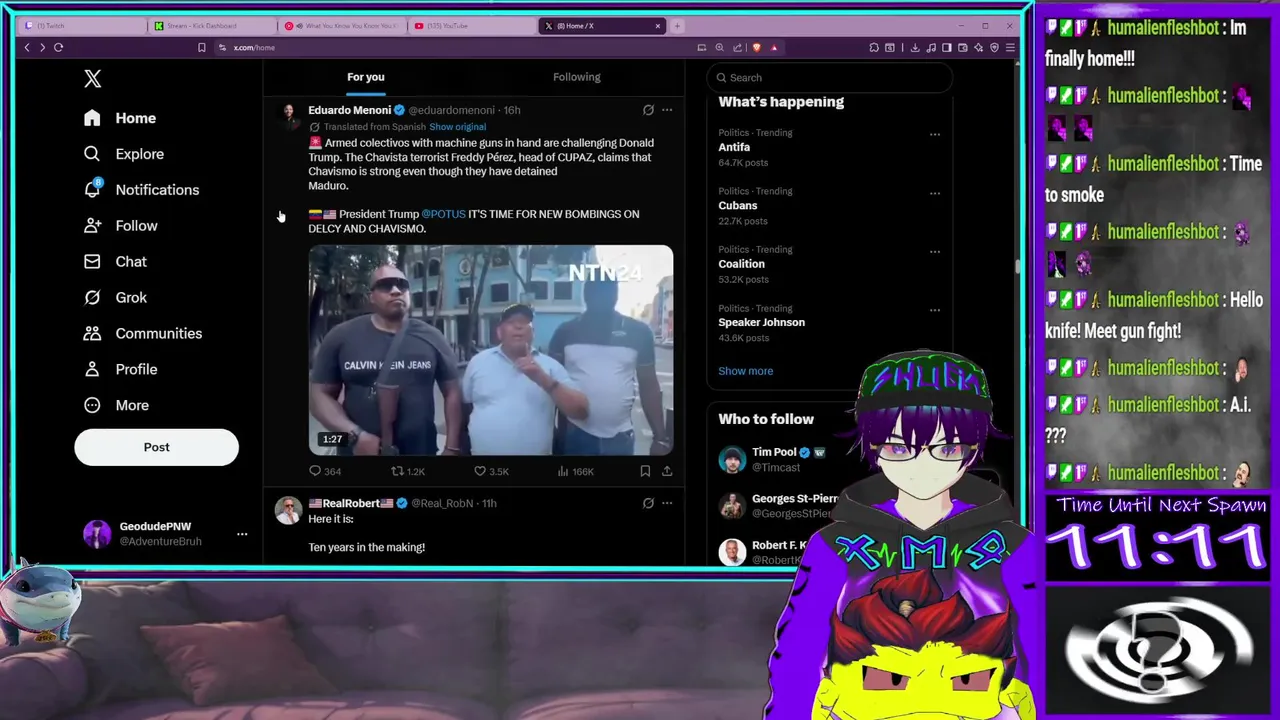
Task: Switch to What You Know tab
Action: click(341, 26)
